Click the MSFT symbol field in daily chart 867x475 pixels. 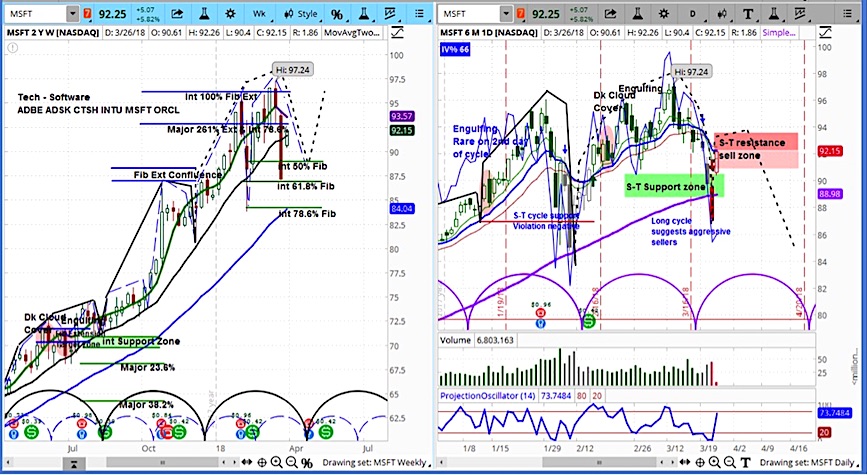point(470,14)
